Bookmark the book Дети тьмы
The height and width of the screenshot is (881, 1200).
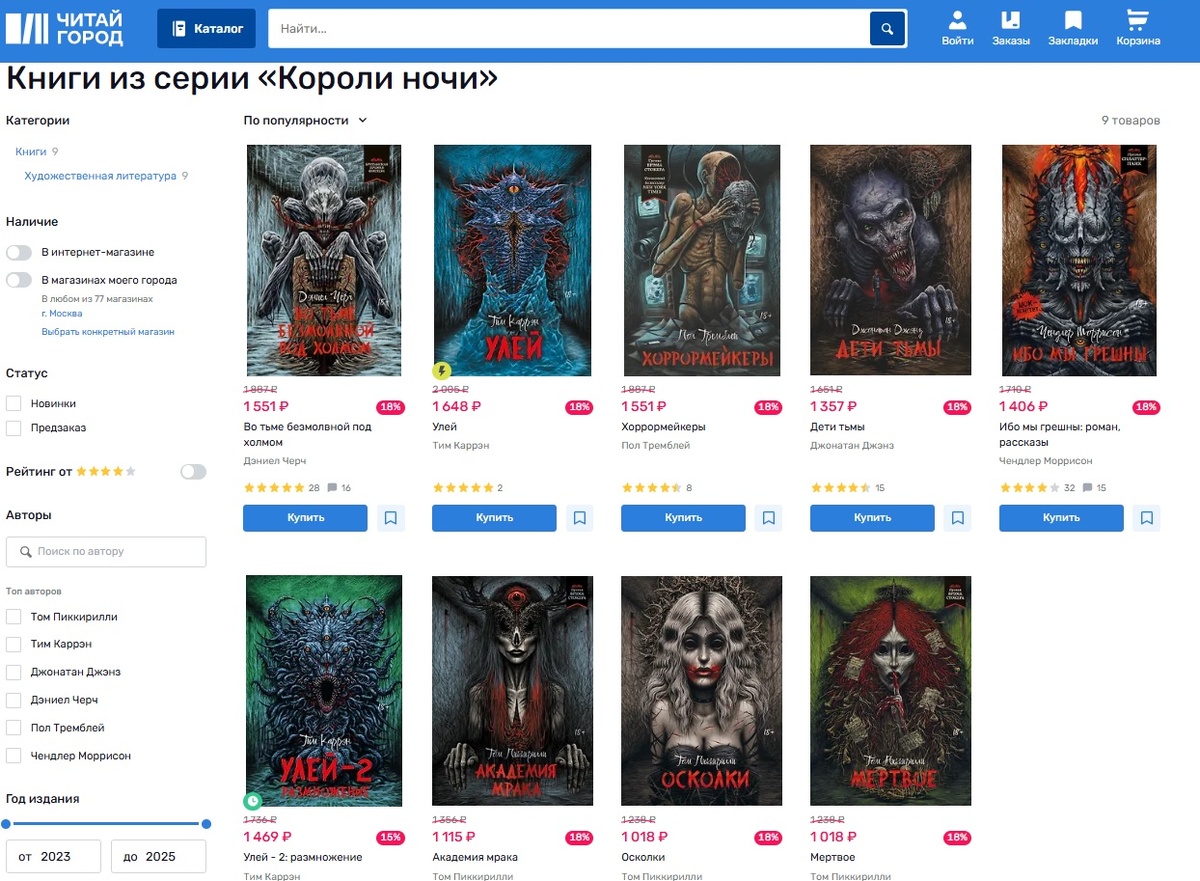958,518
